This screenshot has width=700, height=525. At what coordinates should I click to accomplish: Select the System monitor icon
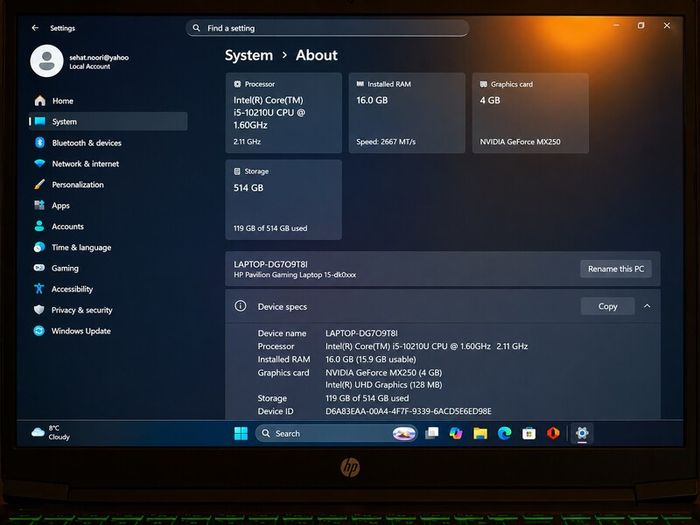tap(40, 121)
